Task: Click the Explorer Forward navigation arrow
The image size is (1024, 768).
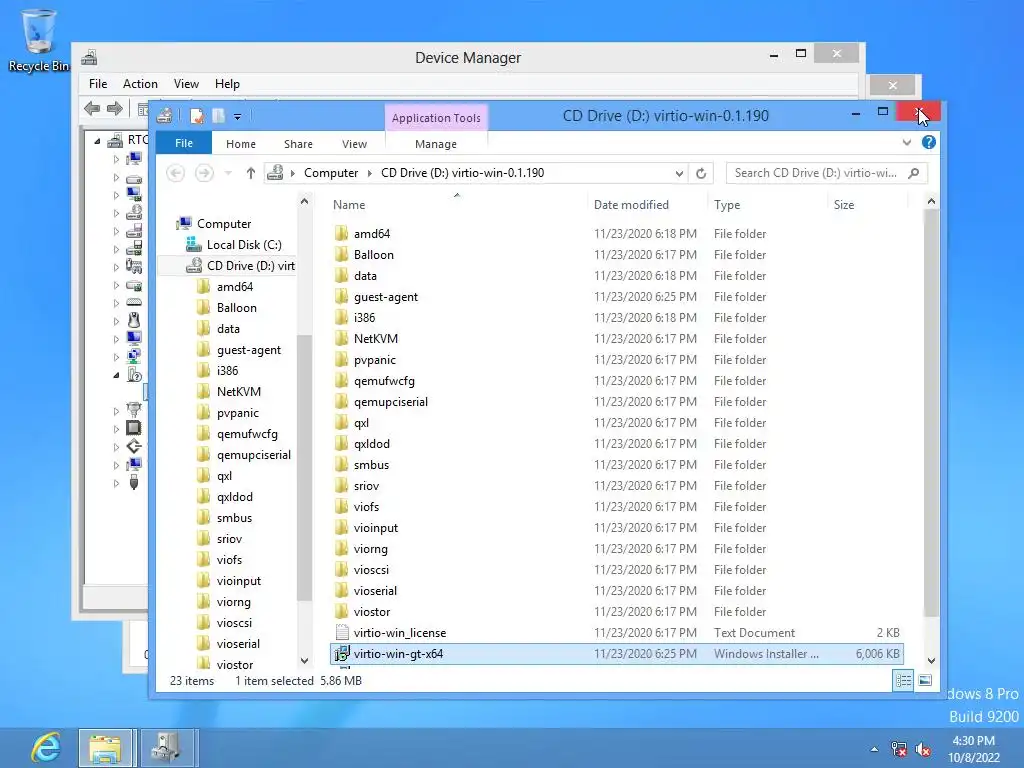Action: 204,173
